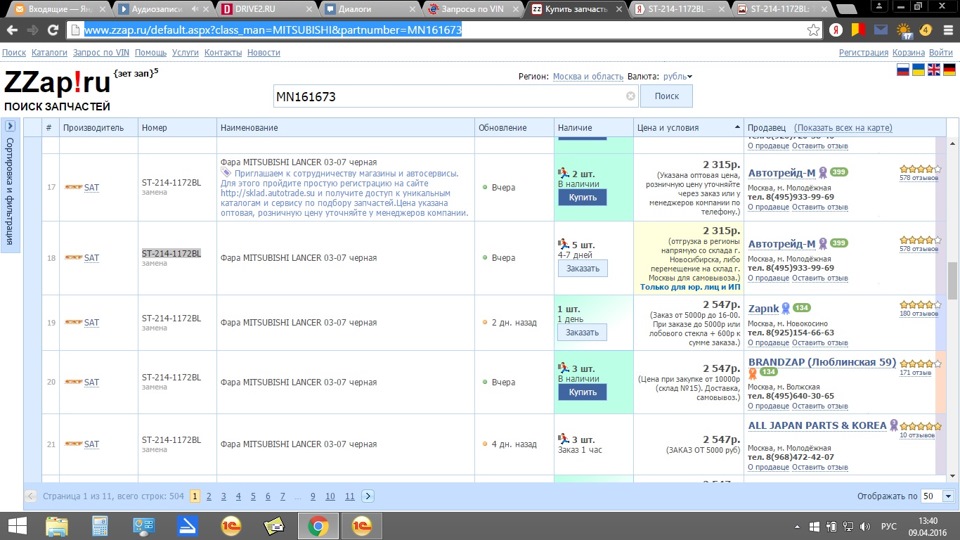Screen dimensions: 960x540
Task: Go to results page 2
Action: click(x=209, y=497)
